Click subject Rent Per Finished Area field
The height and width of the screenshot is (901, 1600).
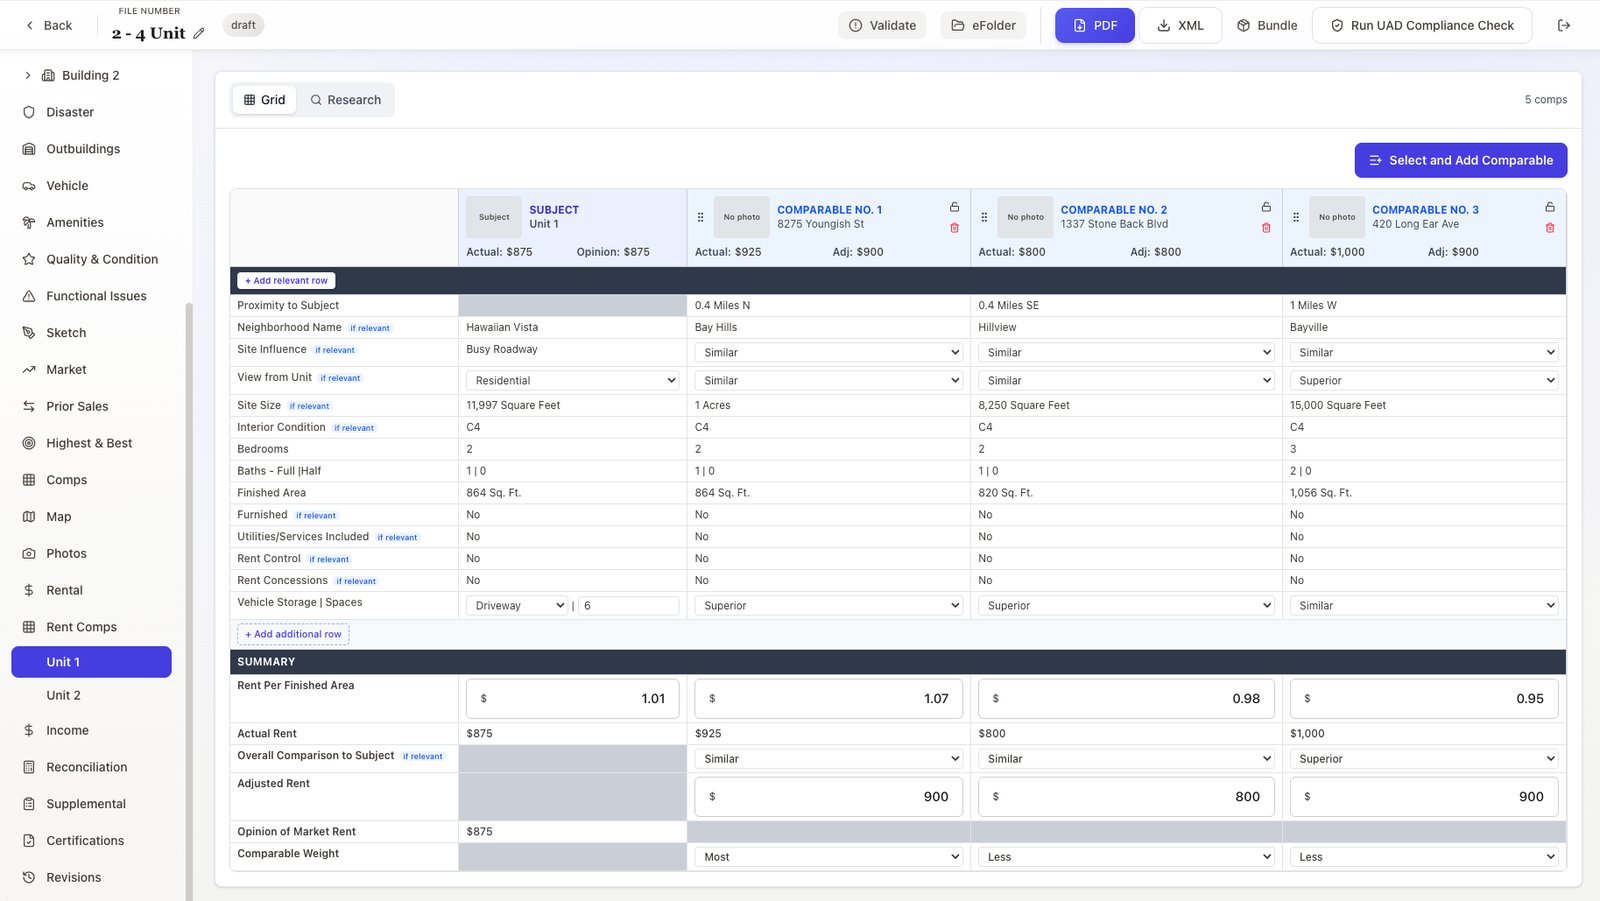(572, 699)
